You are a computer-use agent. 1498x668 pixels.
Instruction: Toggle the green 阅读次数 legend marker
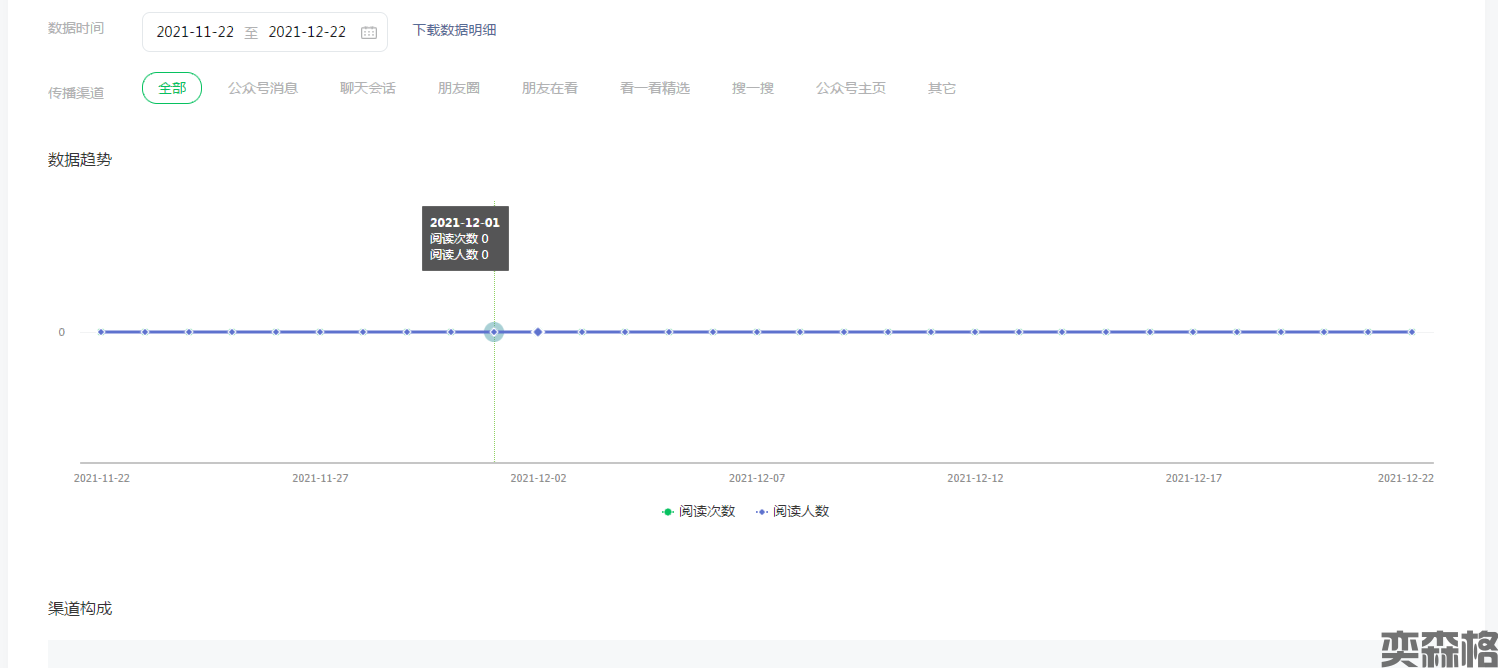(667, 512)
